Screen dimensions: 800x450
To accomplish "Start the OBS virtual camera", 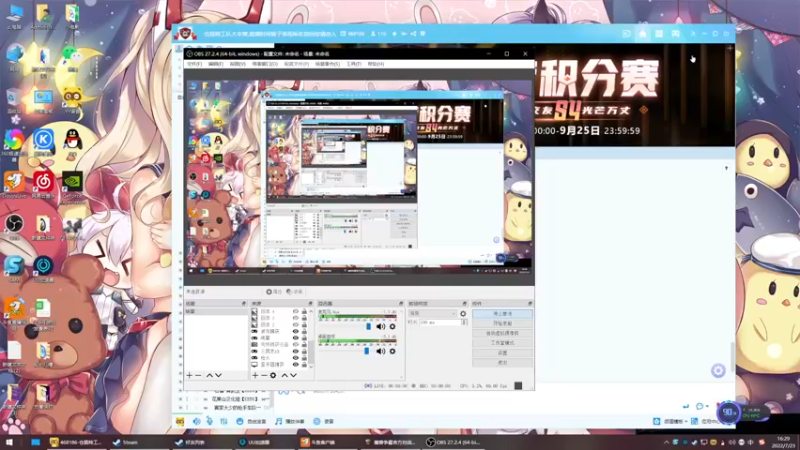I will pyautogui.click(x=502, y=333).
